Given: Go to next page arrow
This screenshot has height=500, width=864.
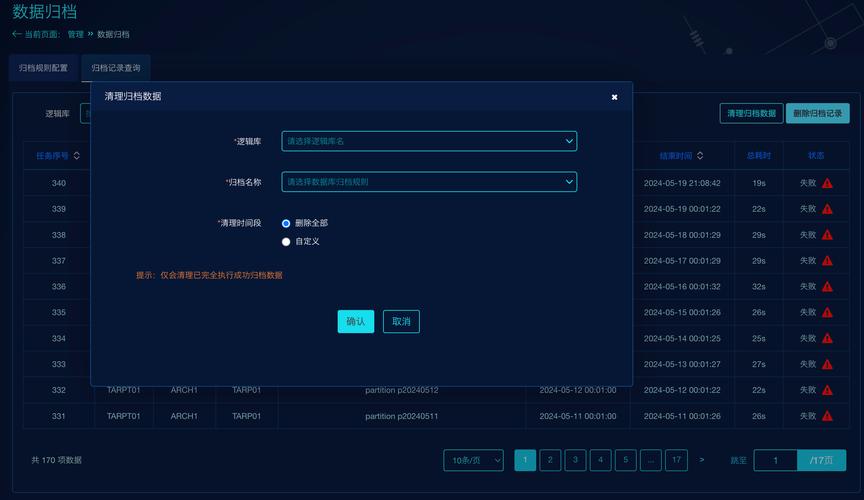Looking at the screenshot, I should [x=701, y=460].
